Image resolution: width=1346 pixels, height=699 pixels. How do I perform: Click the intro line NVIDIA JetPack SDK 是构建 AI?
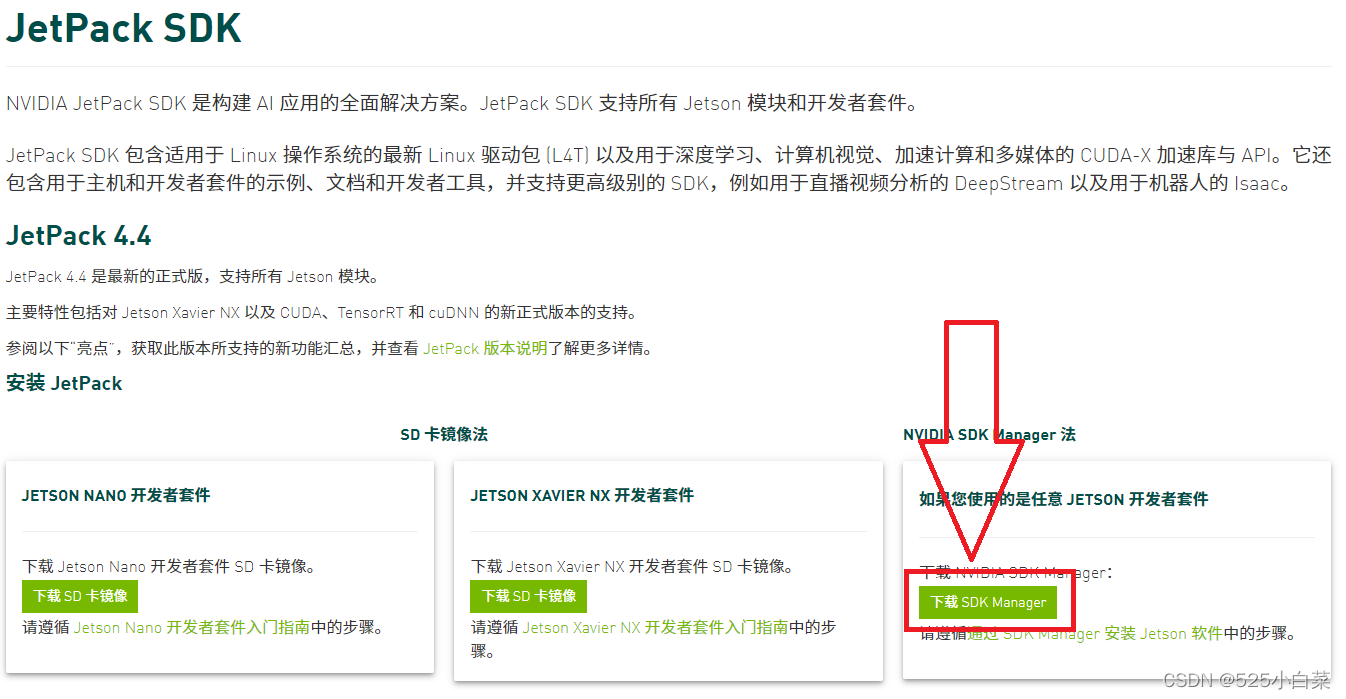tap(461, 103)
